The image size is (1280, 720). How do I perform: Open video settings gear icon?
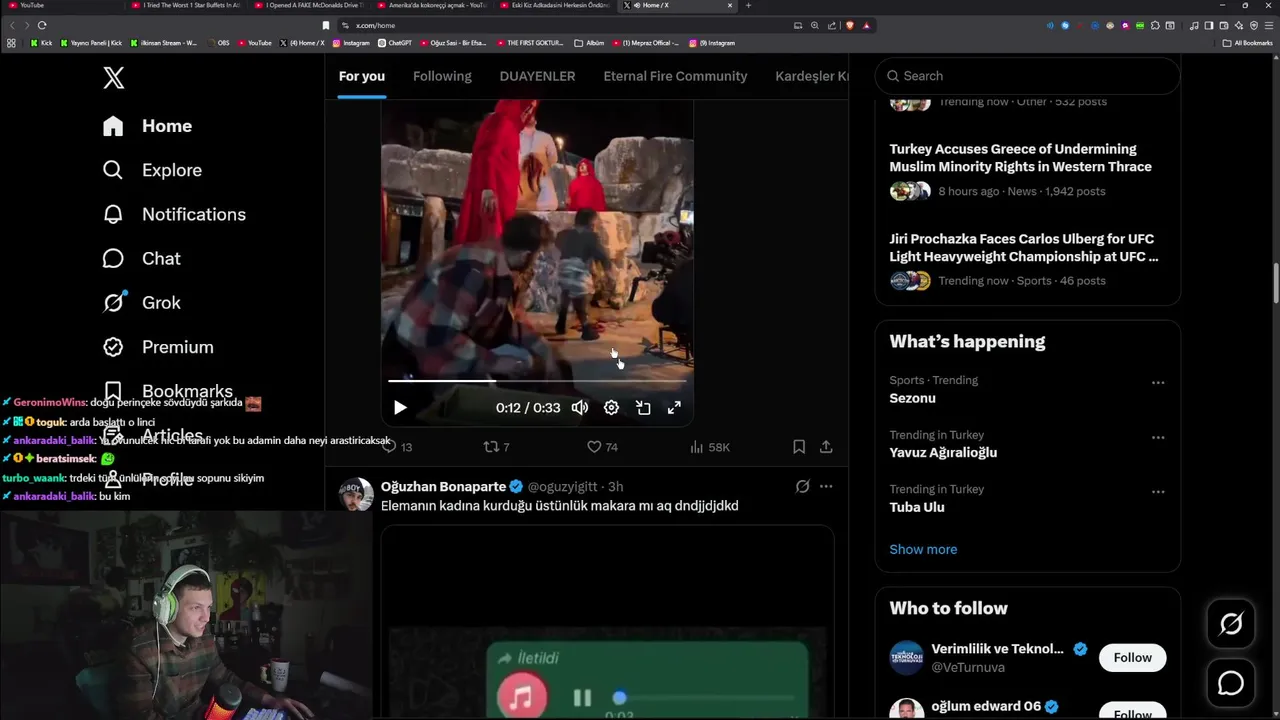click(x=611, y=408)
